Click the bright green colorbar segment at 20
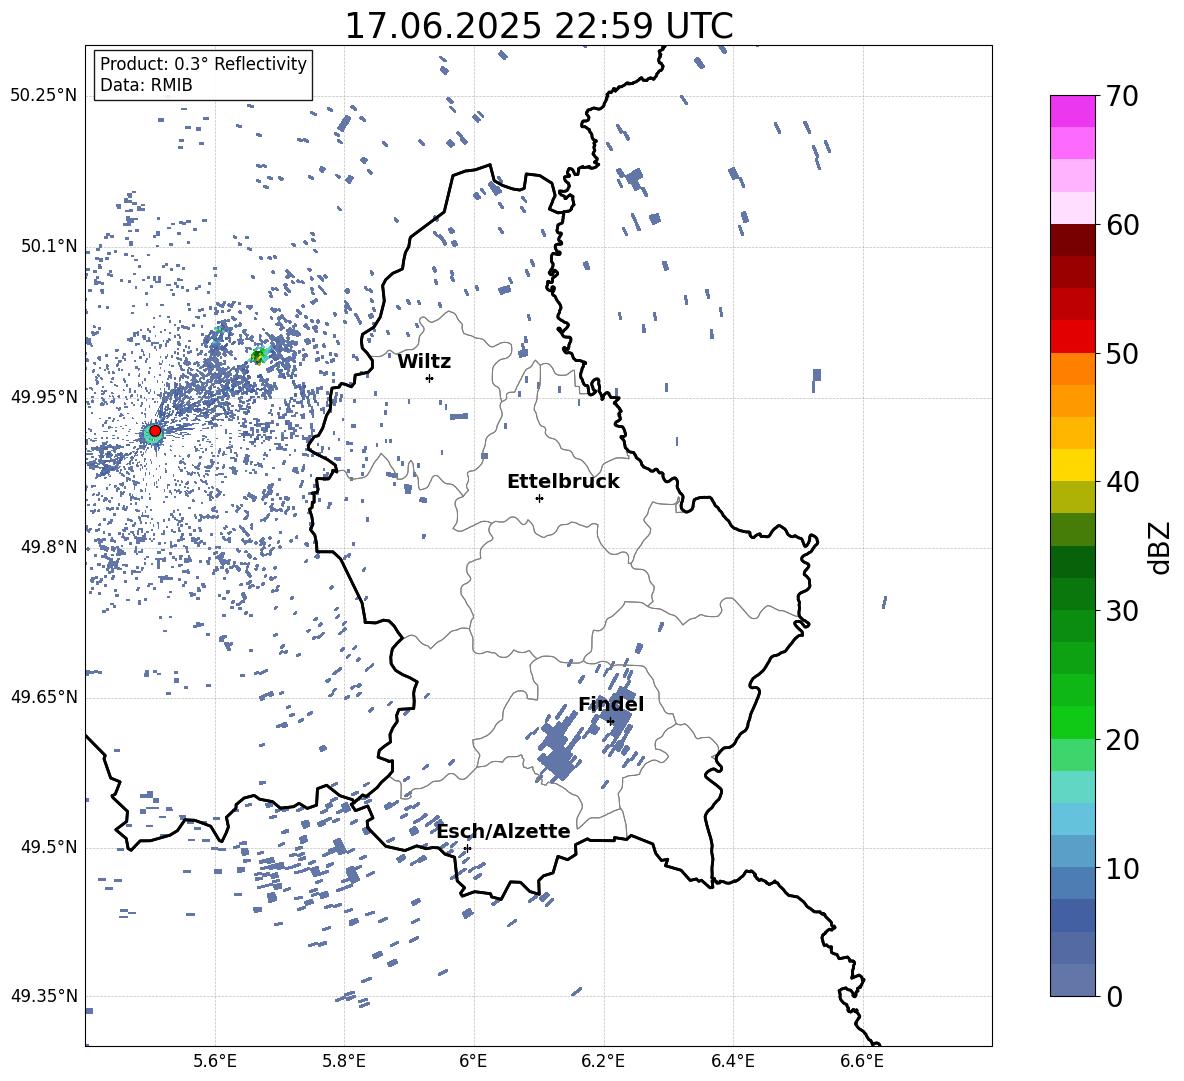Screen dimensions: 1184x1081 [1072, 722]
